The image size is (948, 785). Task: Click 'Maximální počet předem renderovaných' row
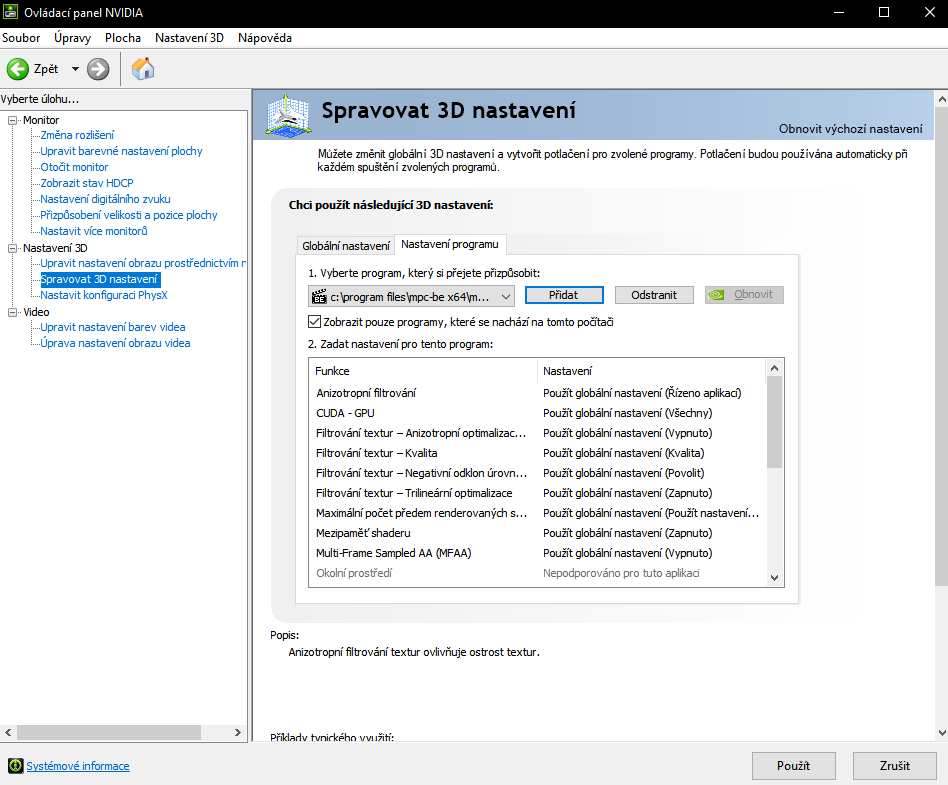[537, 513]
